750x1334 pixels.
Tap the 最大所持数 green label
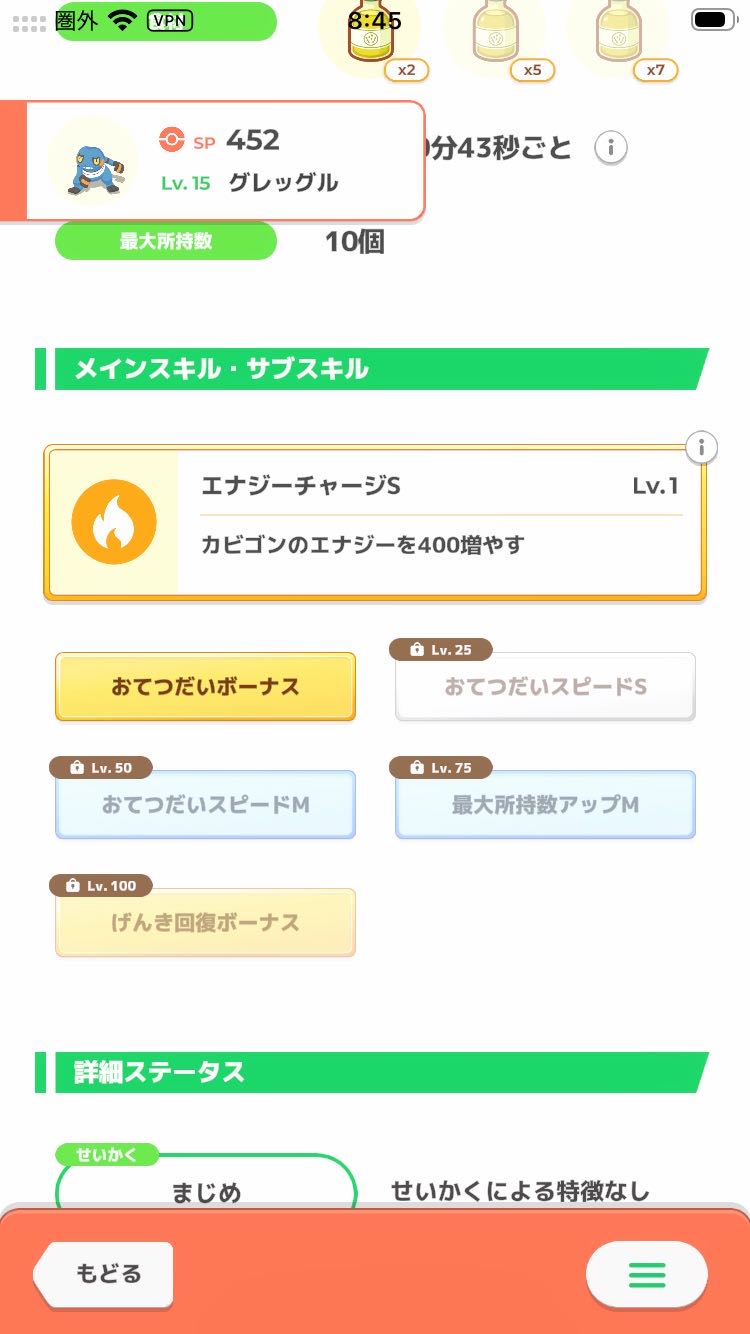(x=165, y=241)
